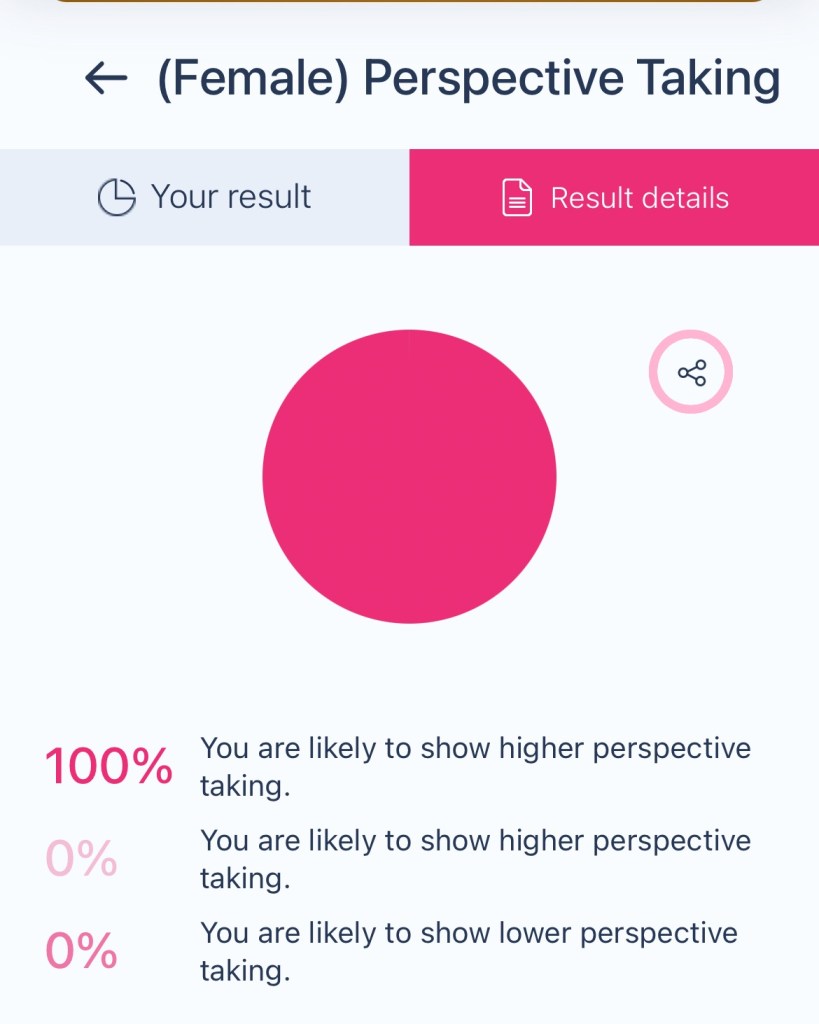Tap the large pink pie chart
Viewport: 819px width, 1024px height.
click(x=409, y=476)
